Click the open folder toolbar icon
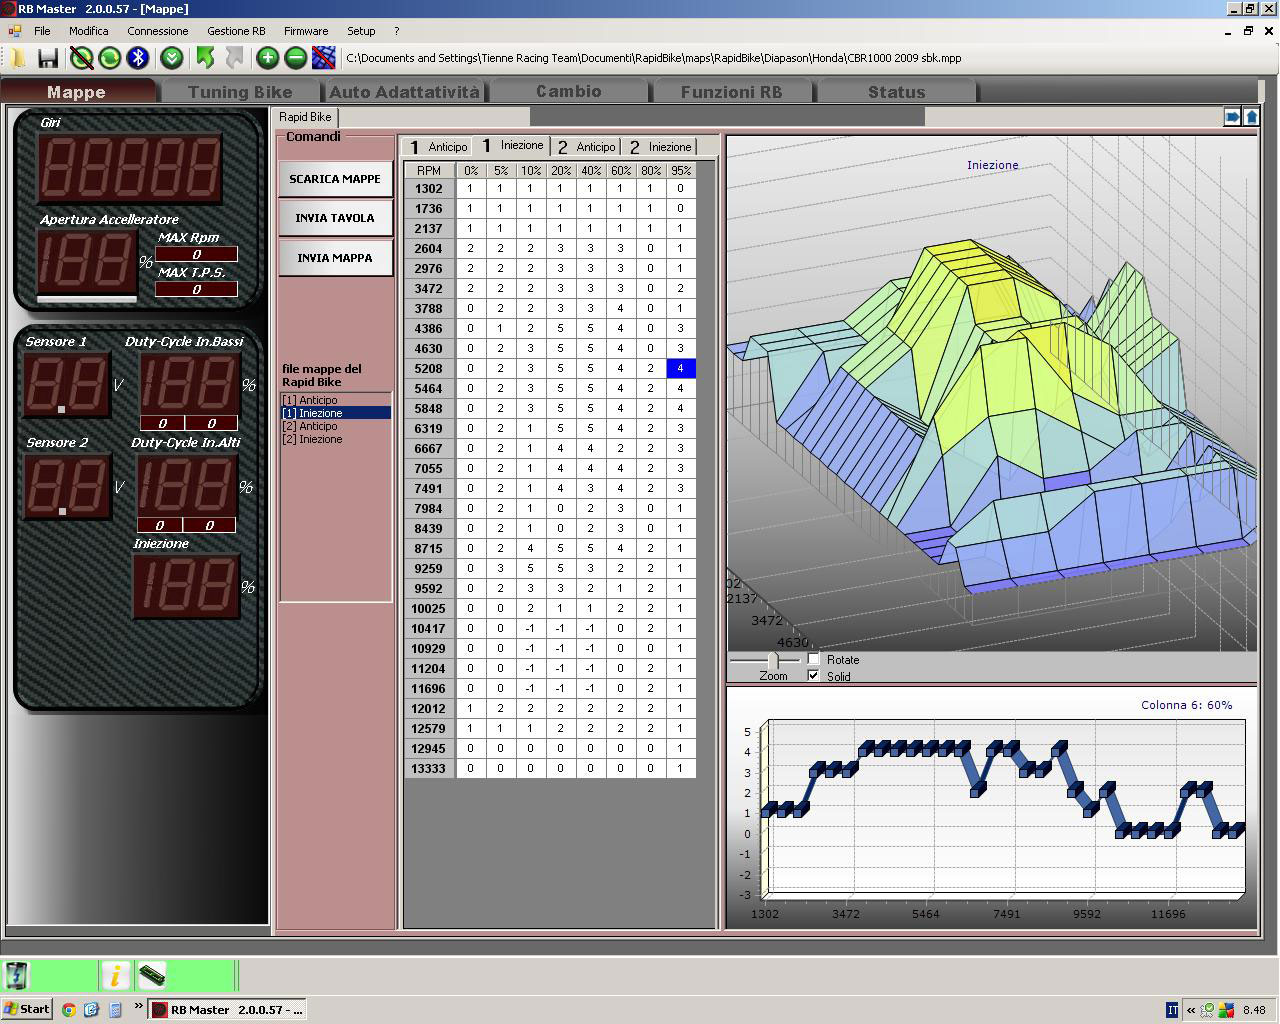1280x1024 pixels. pos(18,58)
